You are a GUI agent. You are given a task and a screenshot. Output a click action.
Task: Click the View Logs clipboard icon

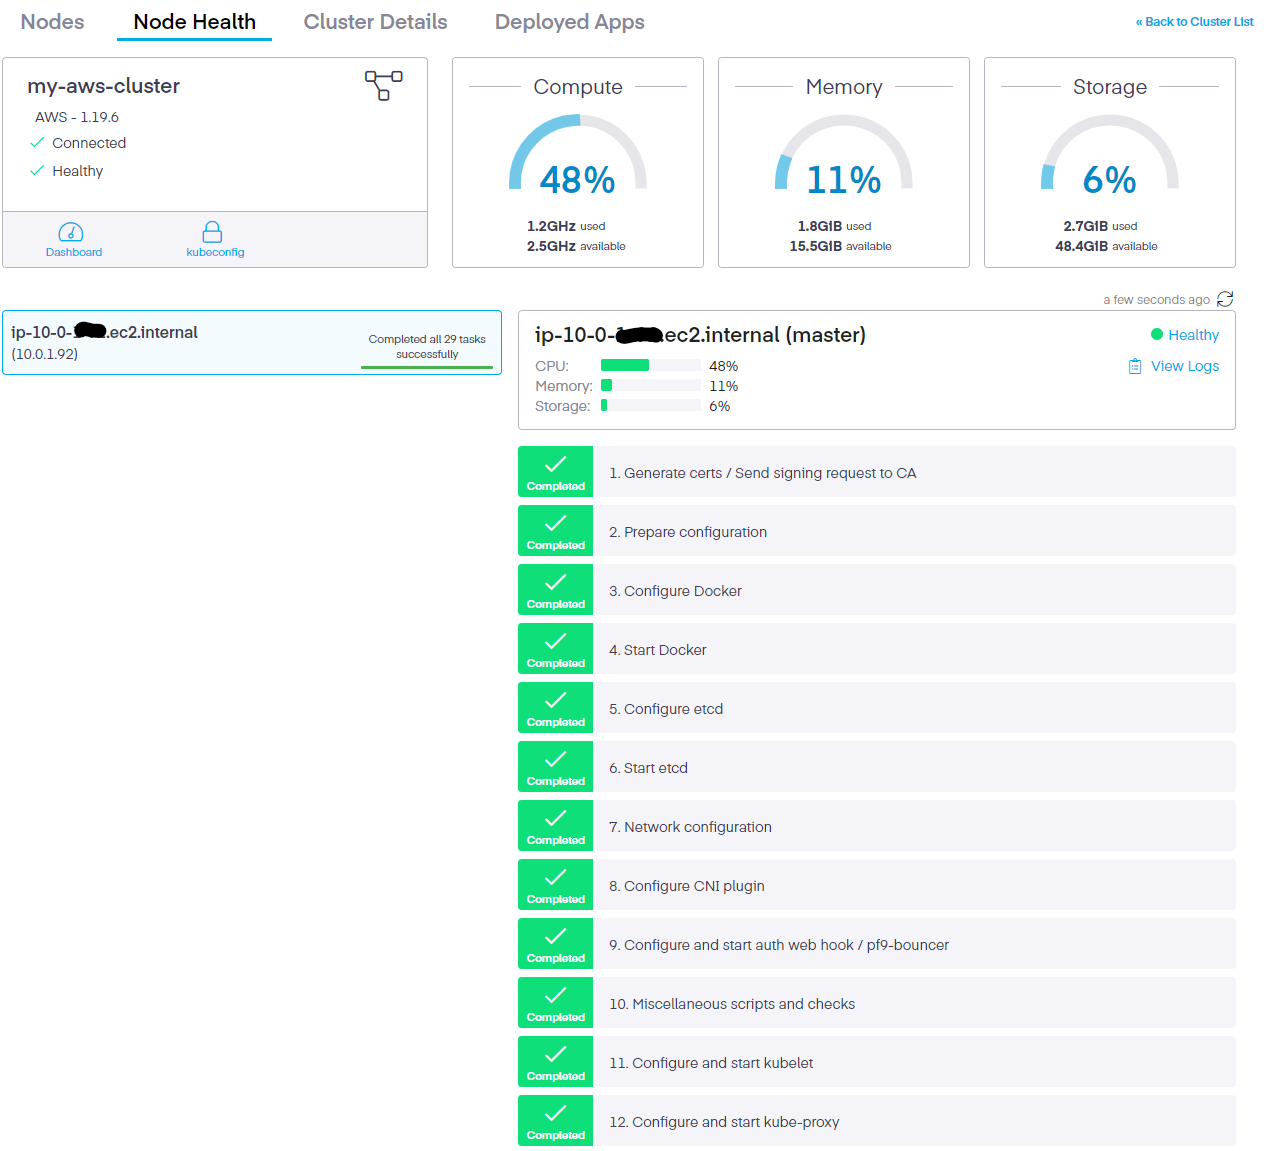[x=1135, y=366]
